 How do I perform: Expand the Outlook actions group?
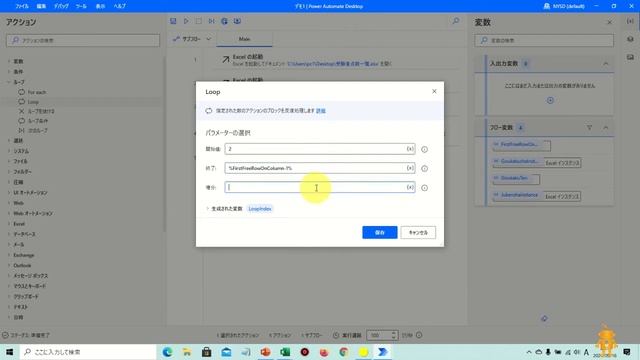click(9, 265)
